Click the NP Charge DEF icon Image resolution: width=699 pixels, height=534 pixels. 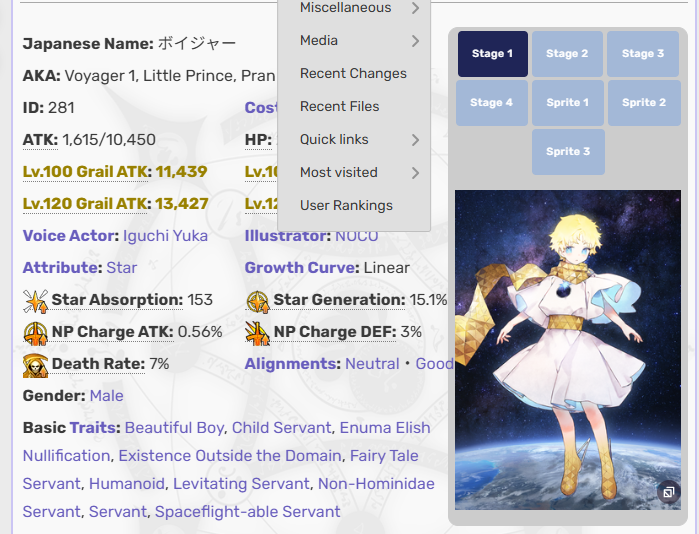click(x=257, y=332)
